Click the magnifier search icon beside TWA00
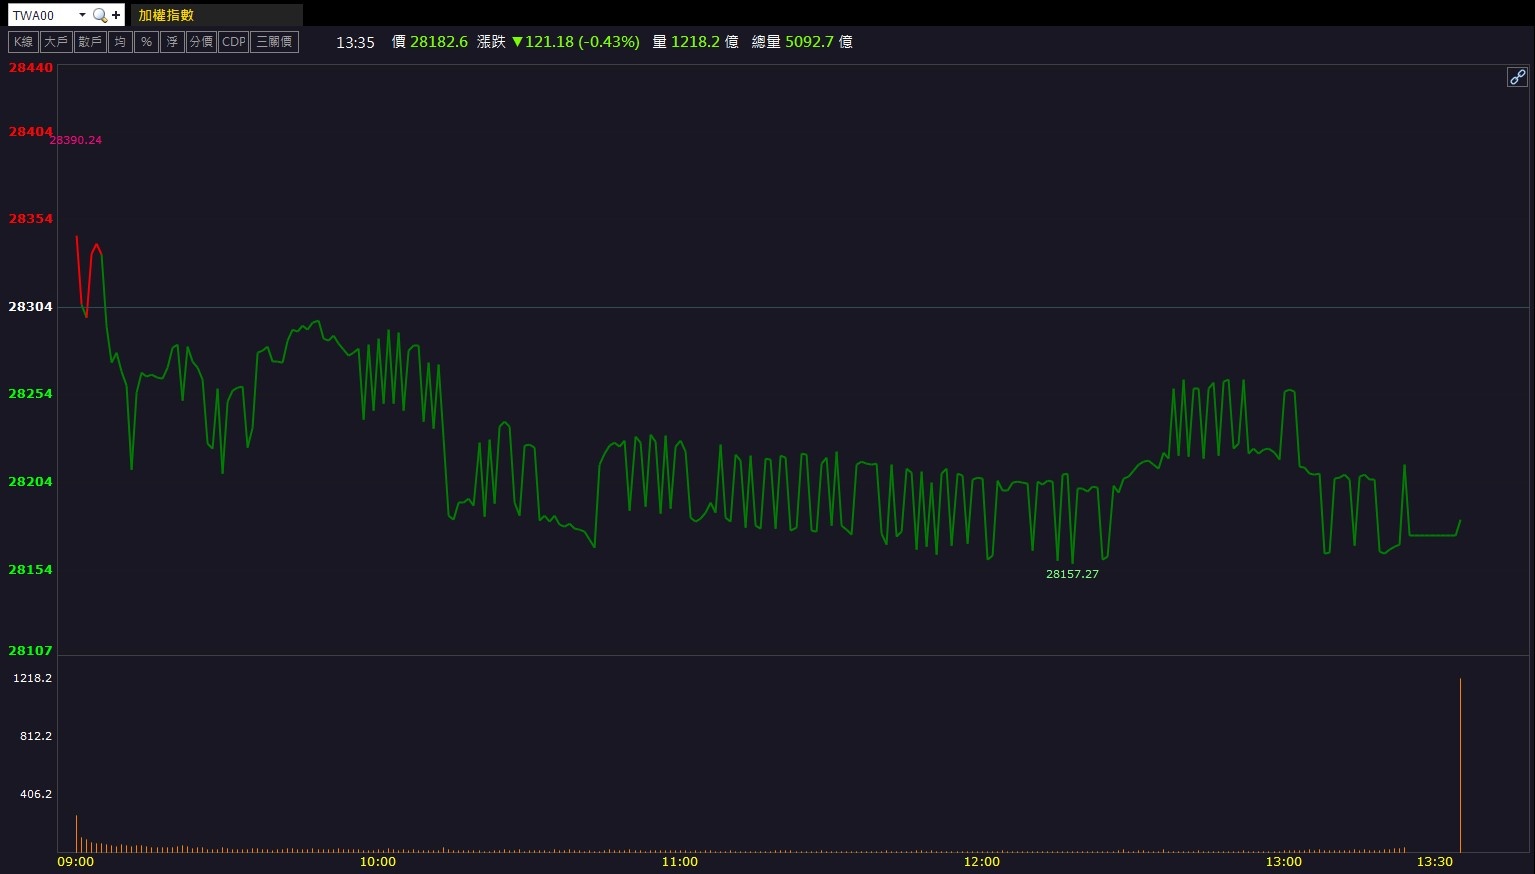The image size is (1535, 874). click(x=99, y=15)
